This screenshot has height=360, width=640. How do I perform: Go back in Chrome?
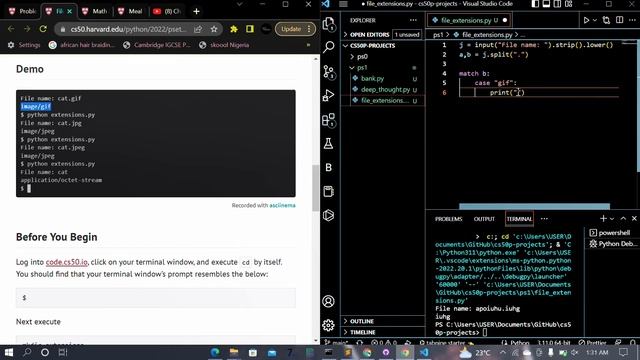coord(11,29)
